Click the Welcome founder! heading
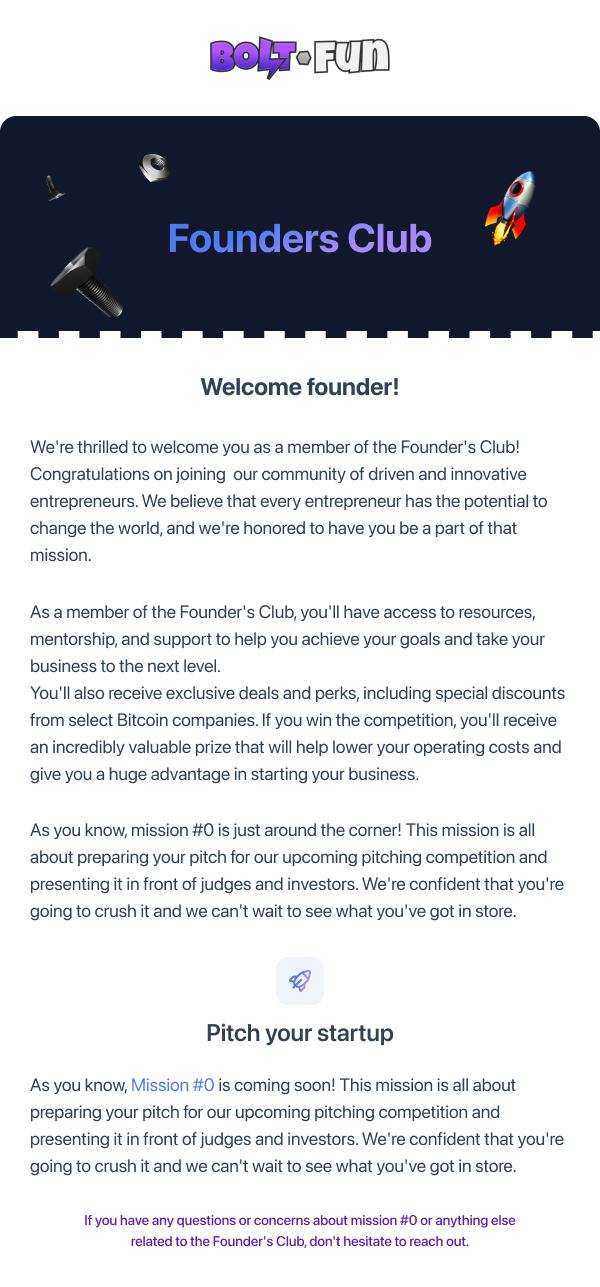Image resolution: width=600 pixels, height=1287 pixels. pyautogui.click(x=300, y=387)
